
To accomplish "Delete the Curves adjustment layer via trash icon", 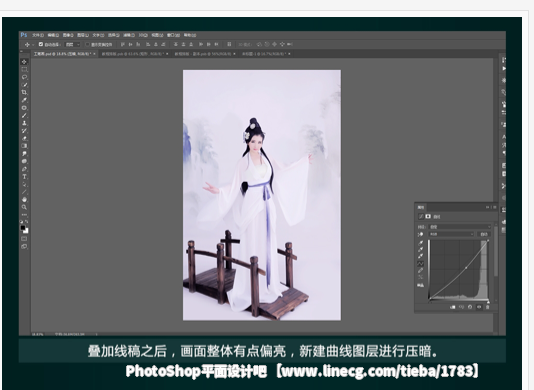I will coord(487,307).
